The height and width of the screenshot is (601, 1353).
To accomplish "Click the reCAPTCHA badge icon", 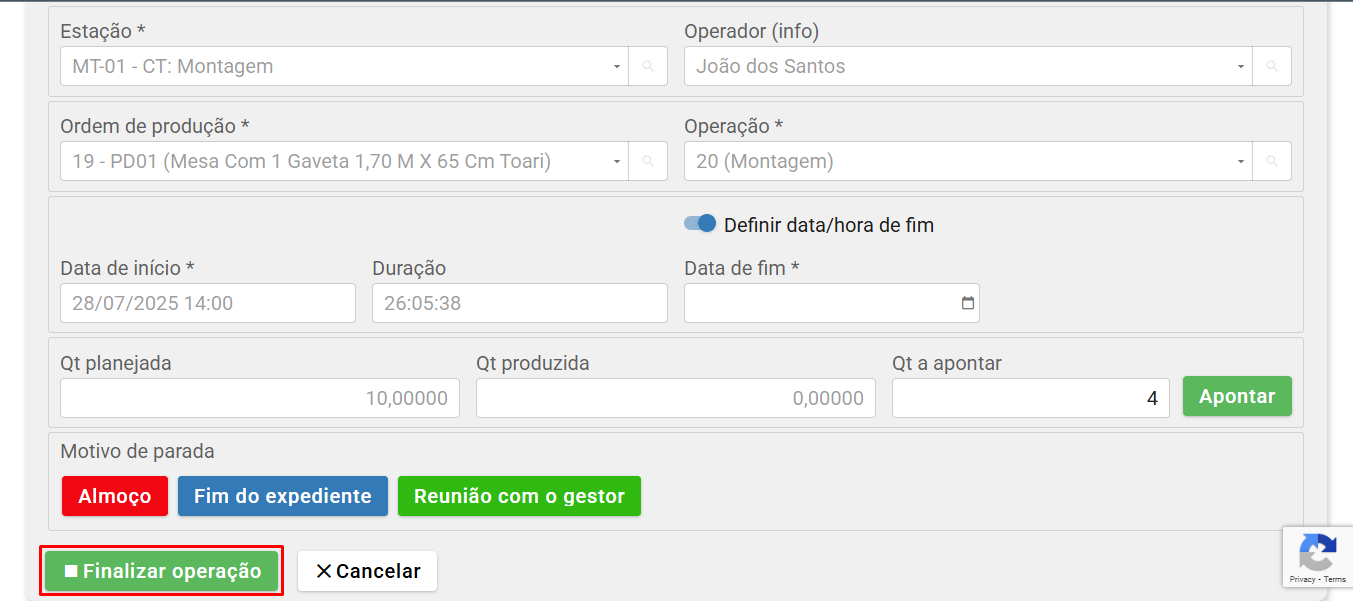I will (x=1317, y=553).
